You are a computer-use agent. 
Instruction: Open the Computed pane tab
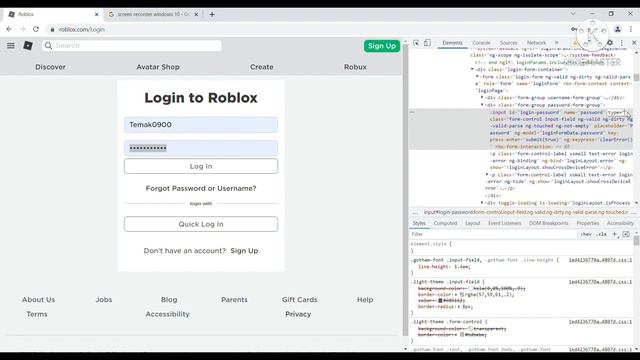[x=445, y=223]
